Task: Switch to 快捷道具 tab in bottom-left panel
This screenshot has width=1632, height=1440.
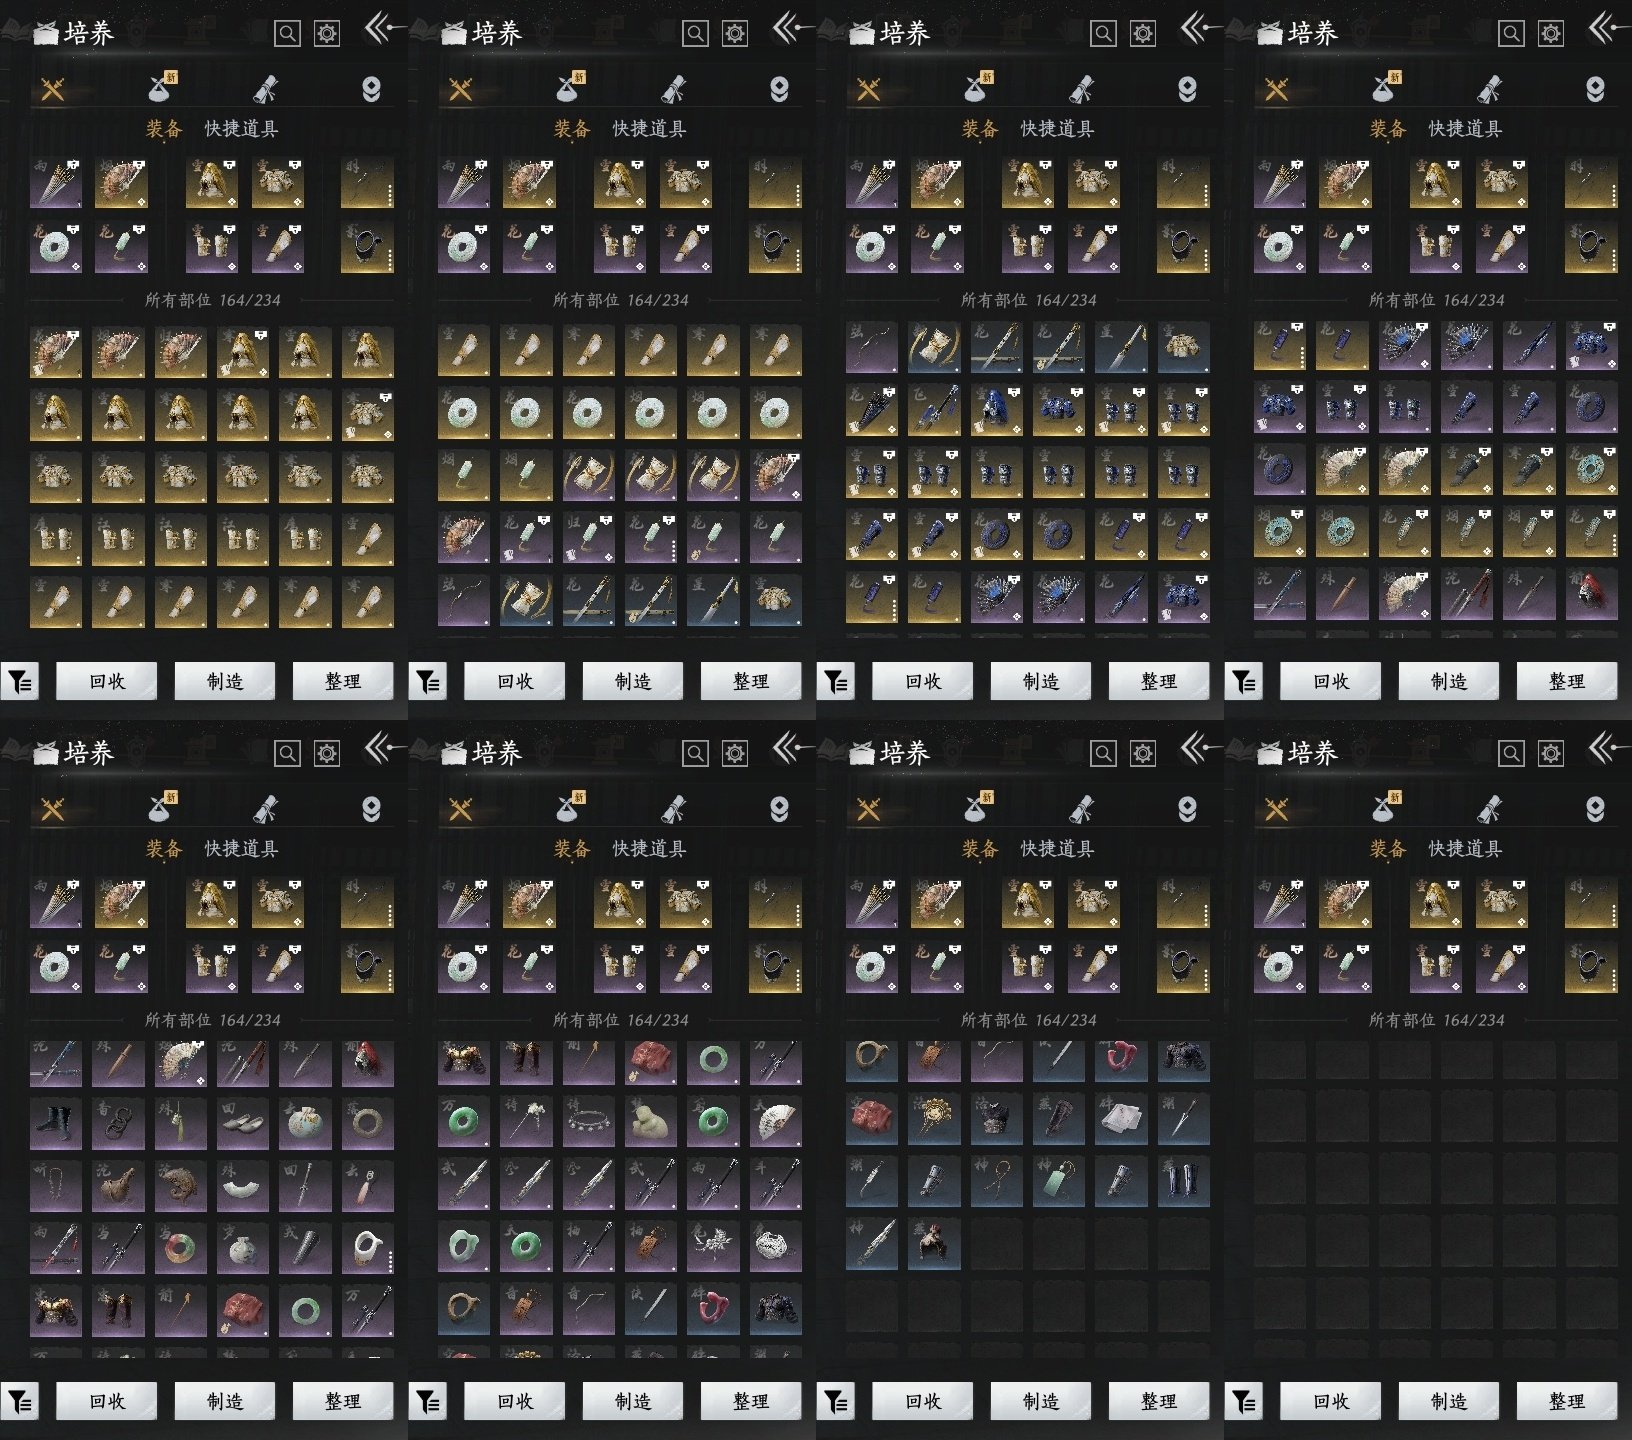Action: 241,849
